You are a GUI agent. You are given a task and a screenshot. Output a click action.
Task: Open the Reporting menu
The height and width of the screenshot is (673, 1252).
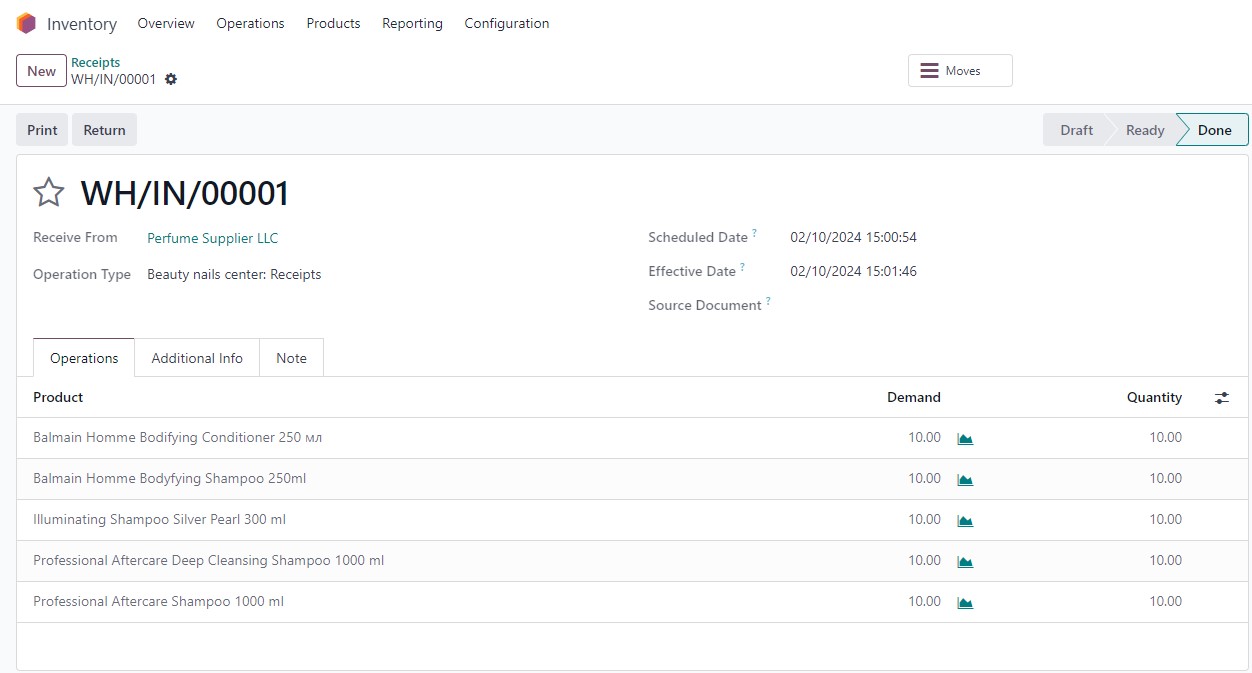click(x=412, y=23)
